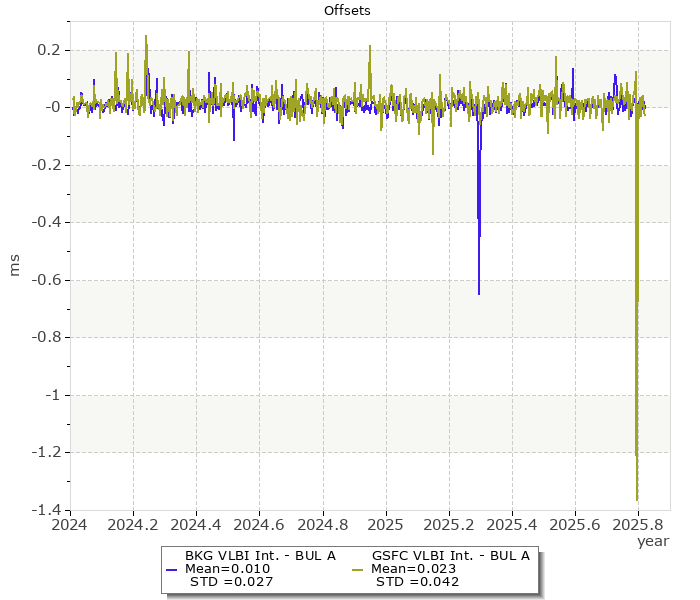
Task: Click the 2024.2 x-axis tick label
Action: [x=132, y=523]
